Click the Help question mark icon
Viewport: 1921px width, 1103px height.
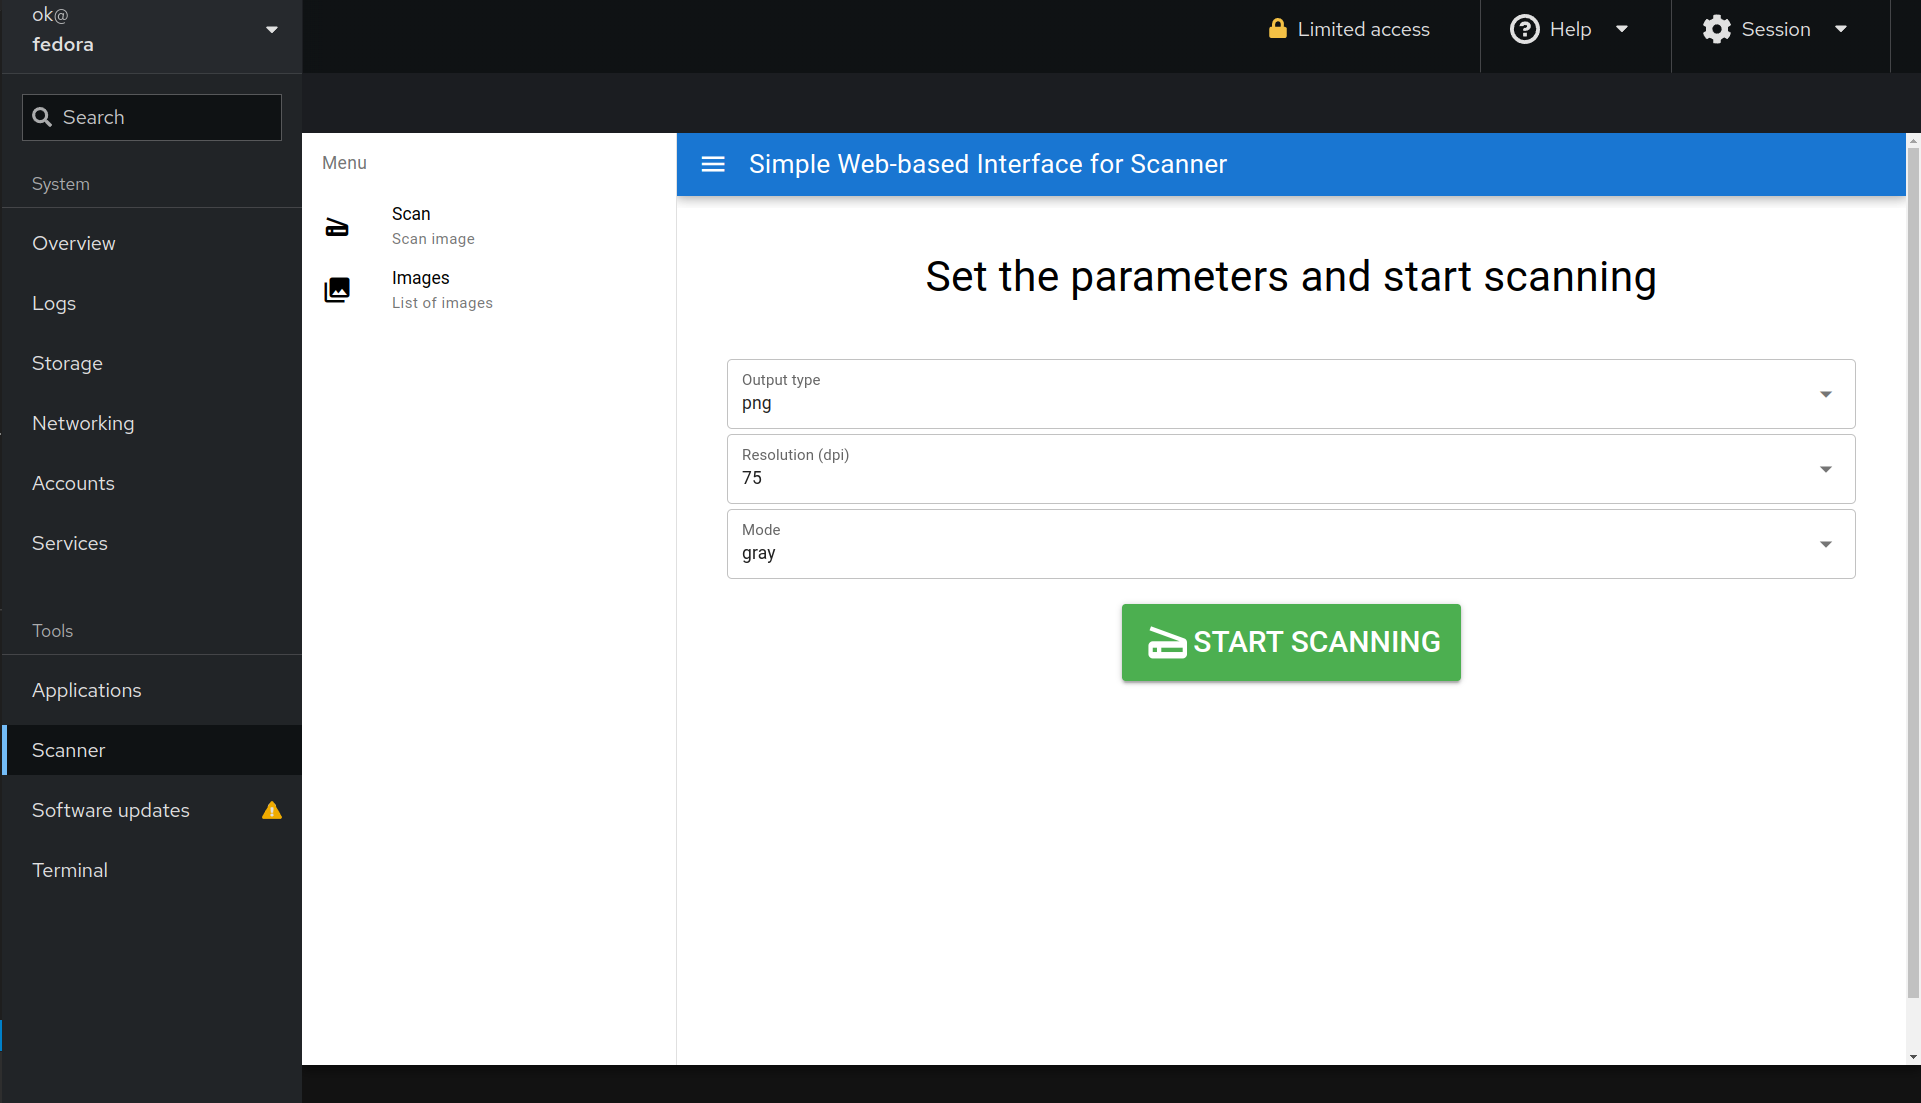click(x=1524, y=29)
